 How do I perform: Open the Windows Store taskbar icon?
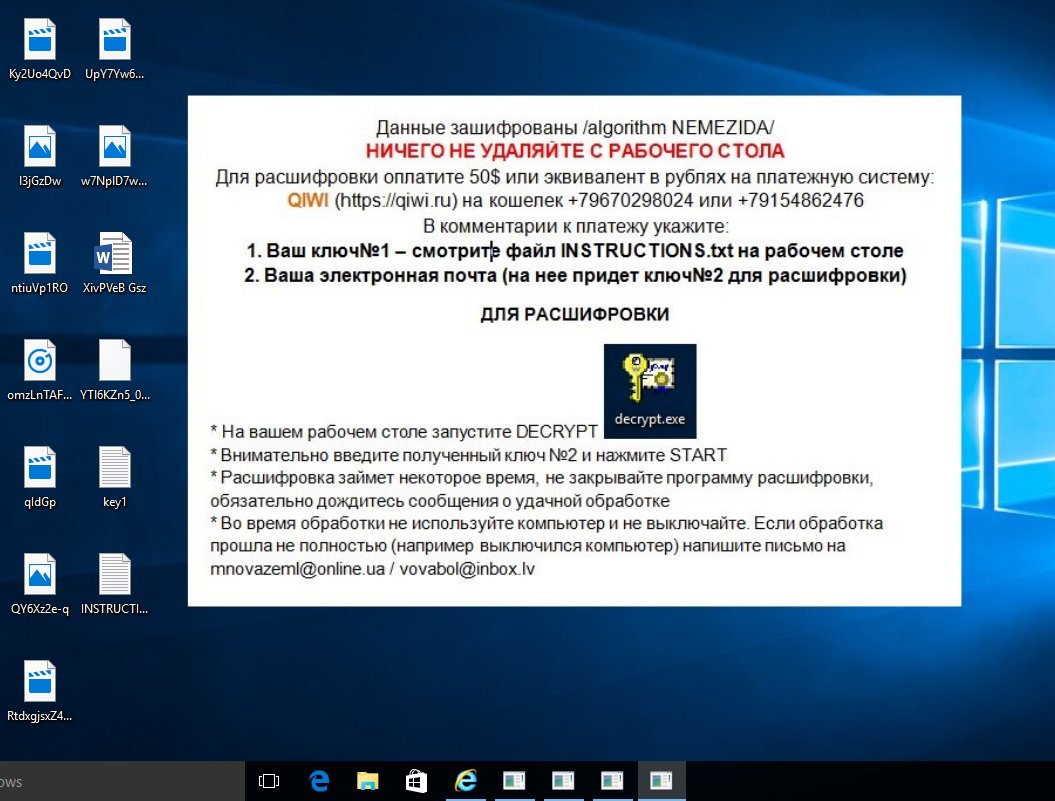(416, 781)
